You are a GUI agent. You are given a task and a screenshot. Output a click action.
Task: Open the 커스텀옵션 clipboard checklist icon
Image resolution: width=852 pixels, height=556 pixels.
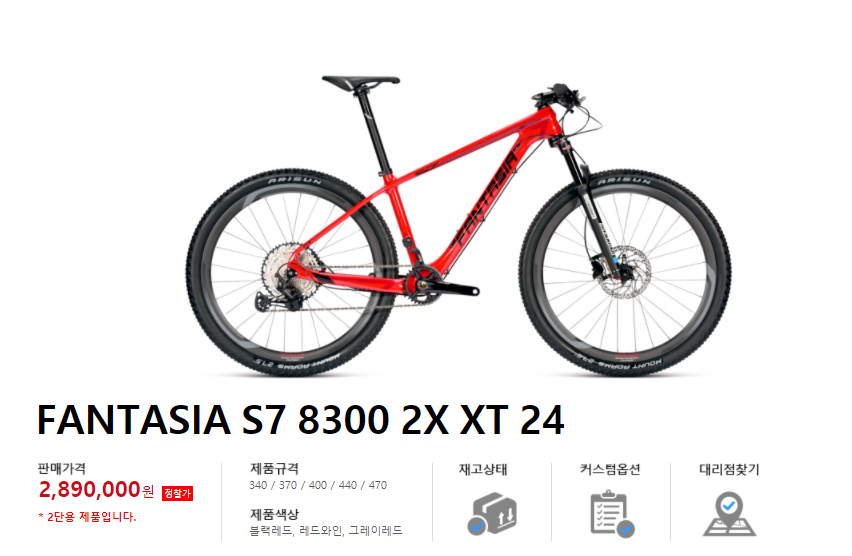[x=612, y=514]
